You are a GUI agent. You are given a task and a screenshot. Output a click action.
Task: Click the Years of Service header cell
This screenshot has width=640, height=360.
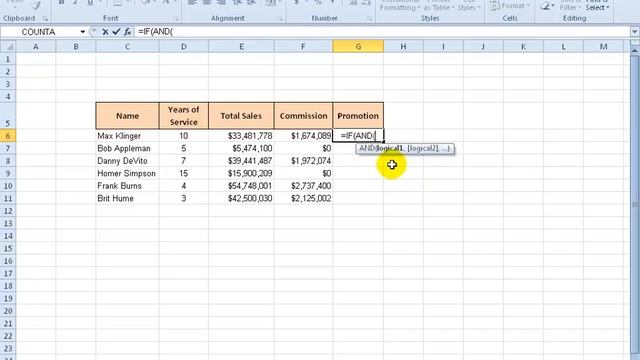point(184,116)
